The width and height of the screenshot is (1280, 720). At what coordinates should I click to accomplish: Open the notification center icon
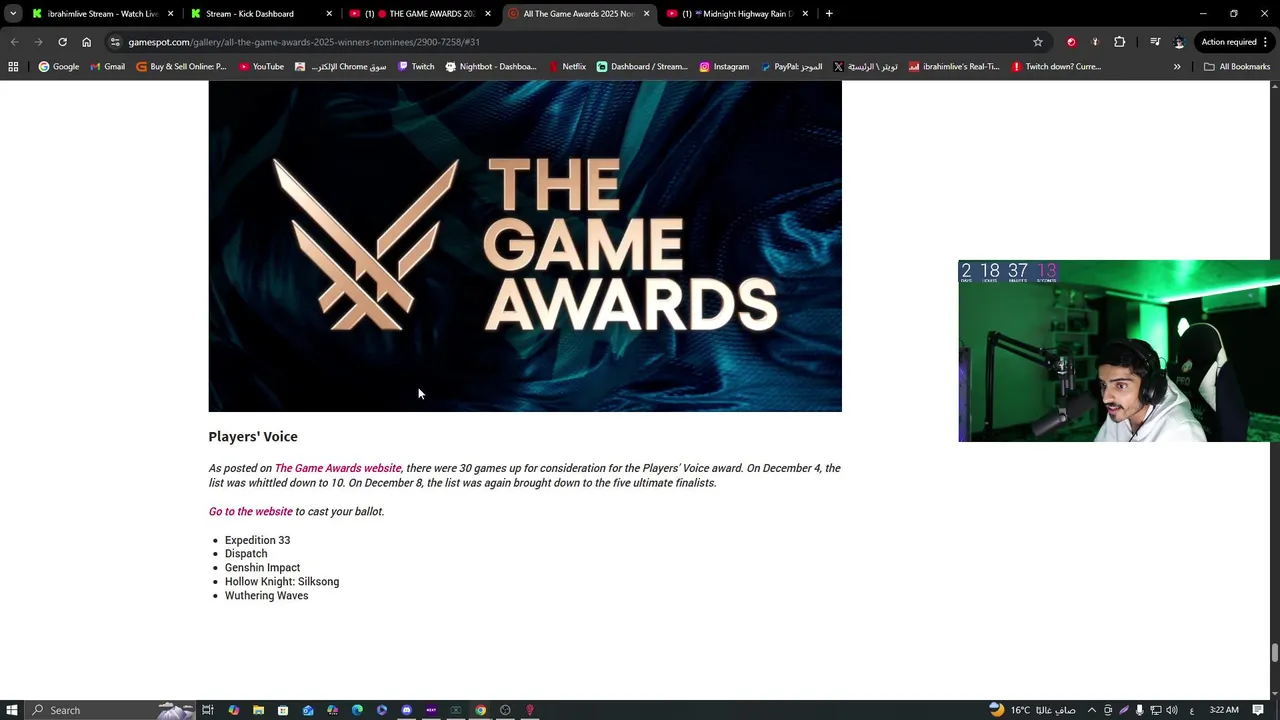(1258, 710)
